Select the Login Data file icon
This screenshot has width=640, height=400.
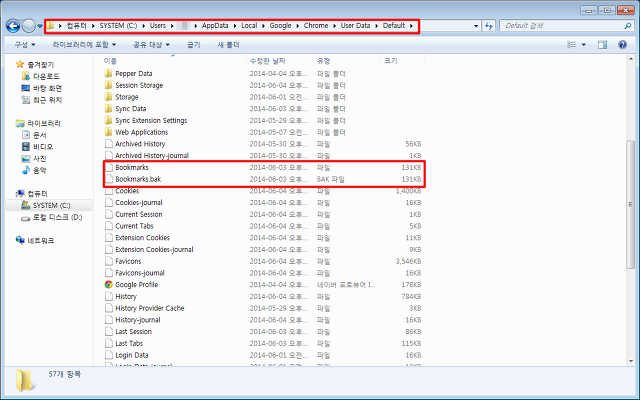point(109,355)
